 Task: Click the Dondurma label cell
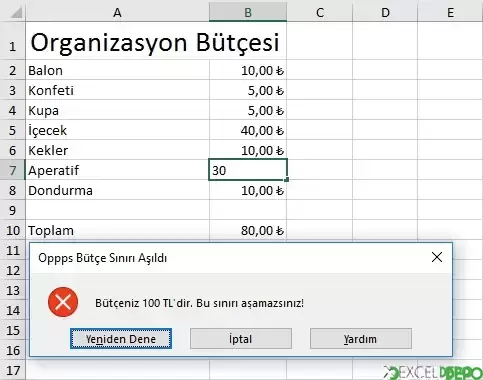point(117,190)
